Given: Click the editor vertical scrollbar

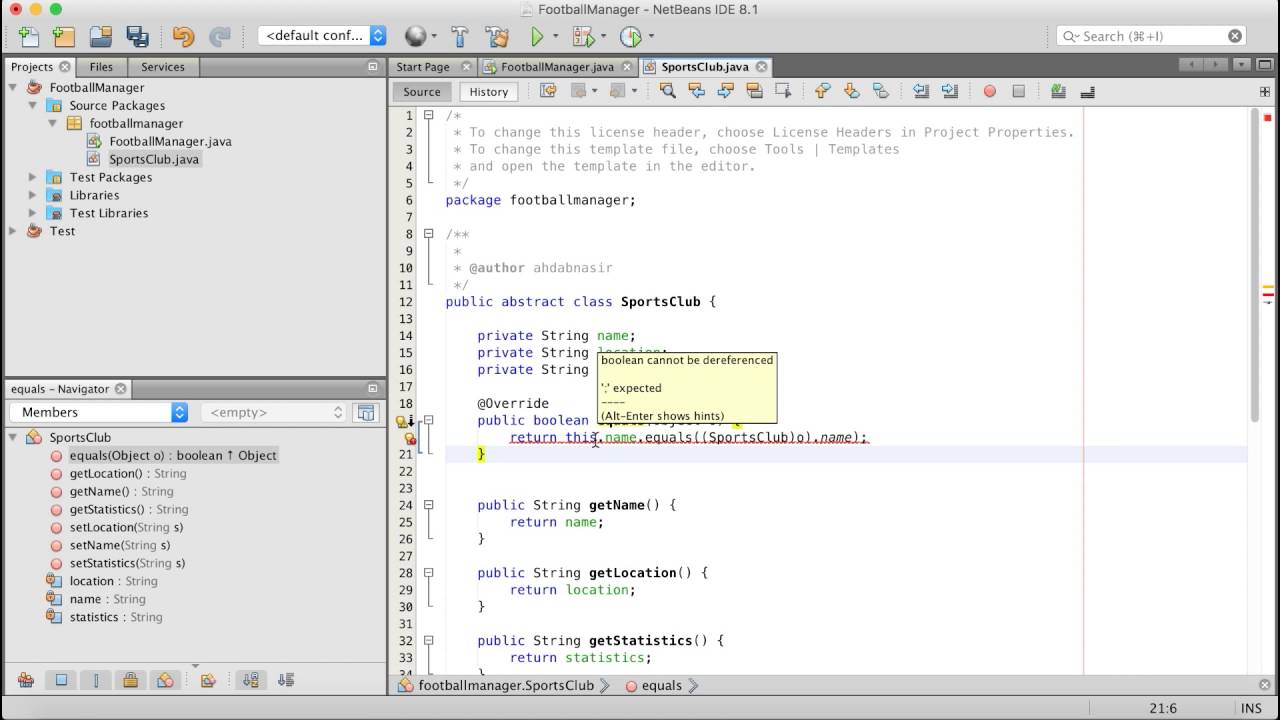Looking at the screenshot, I should (x=1256, y=265).
